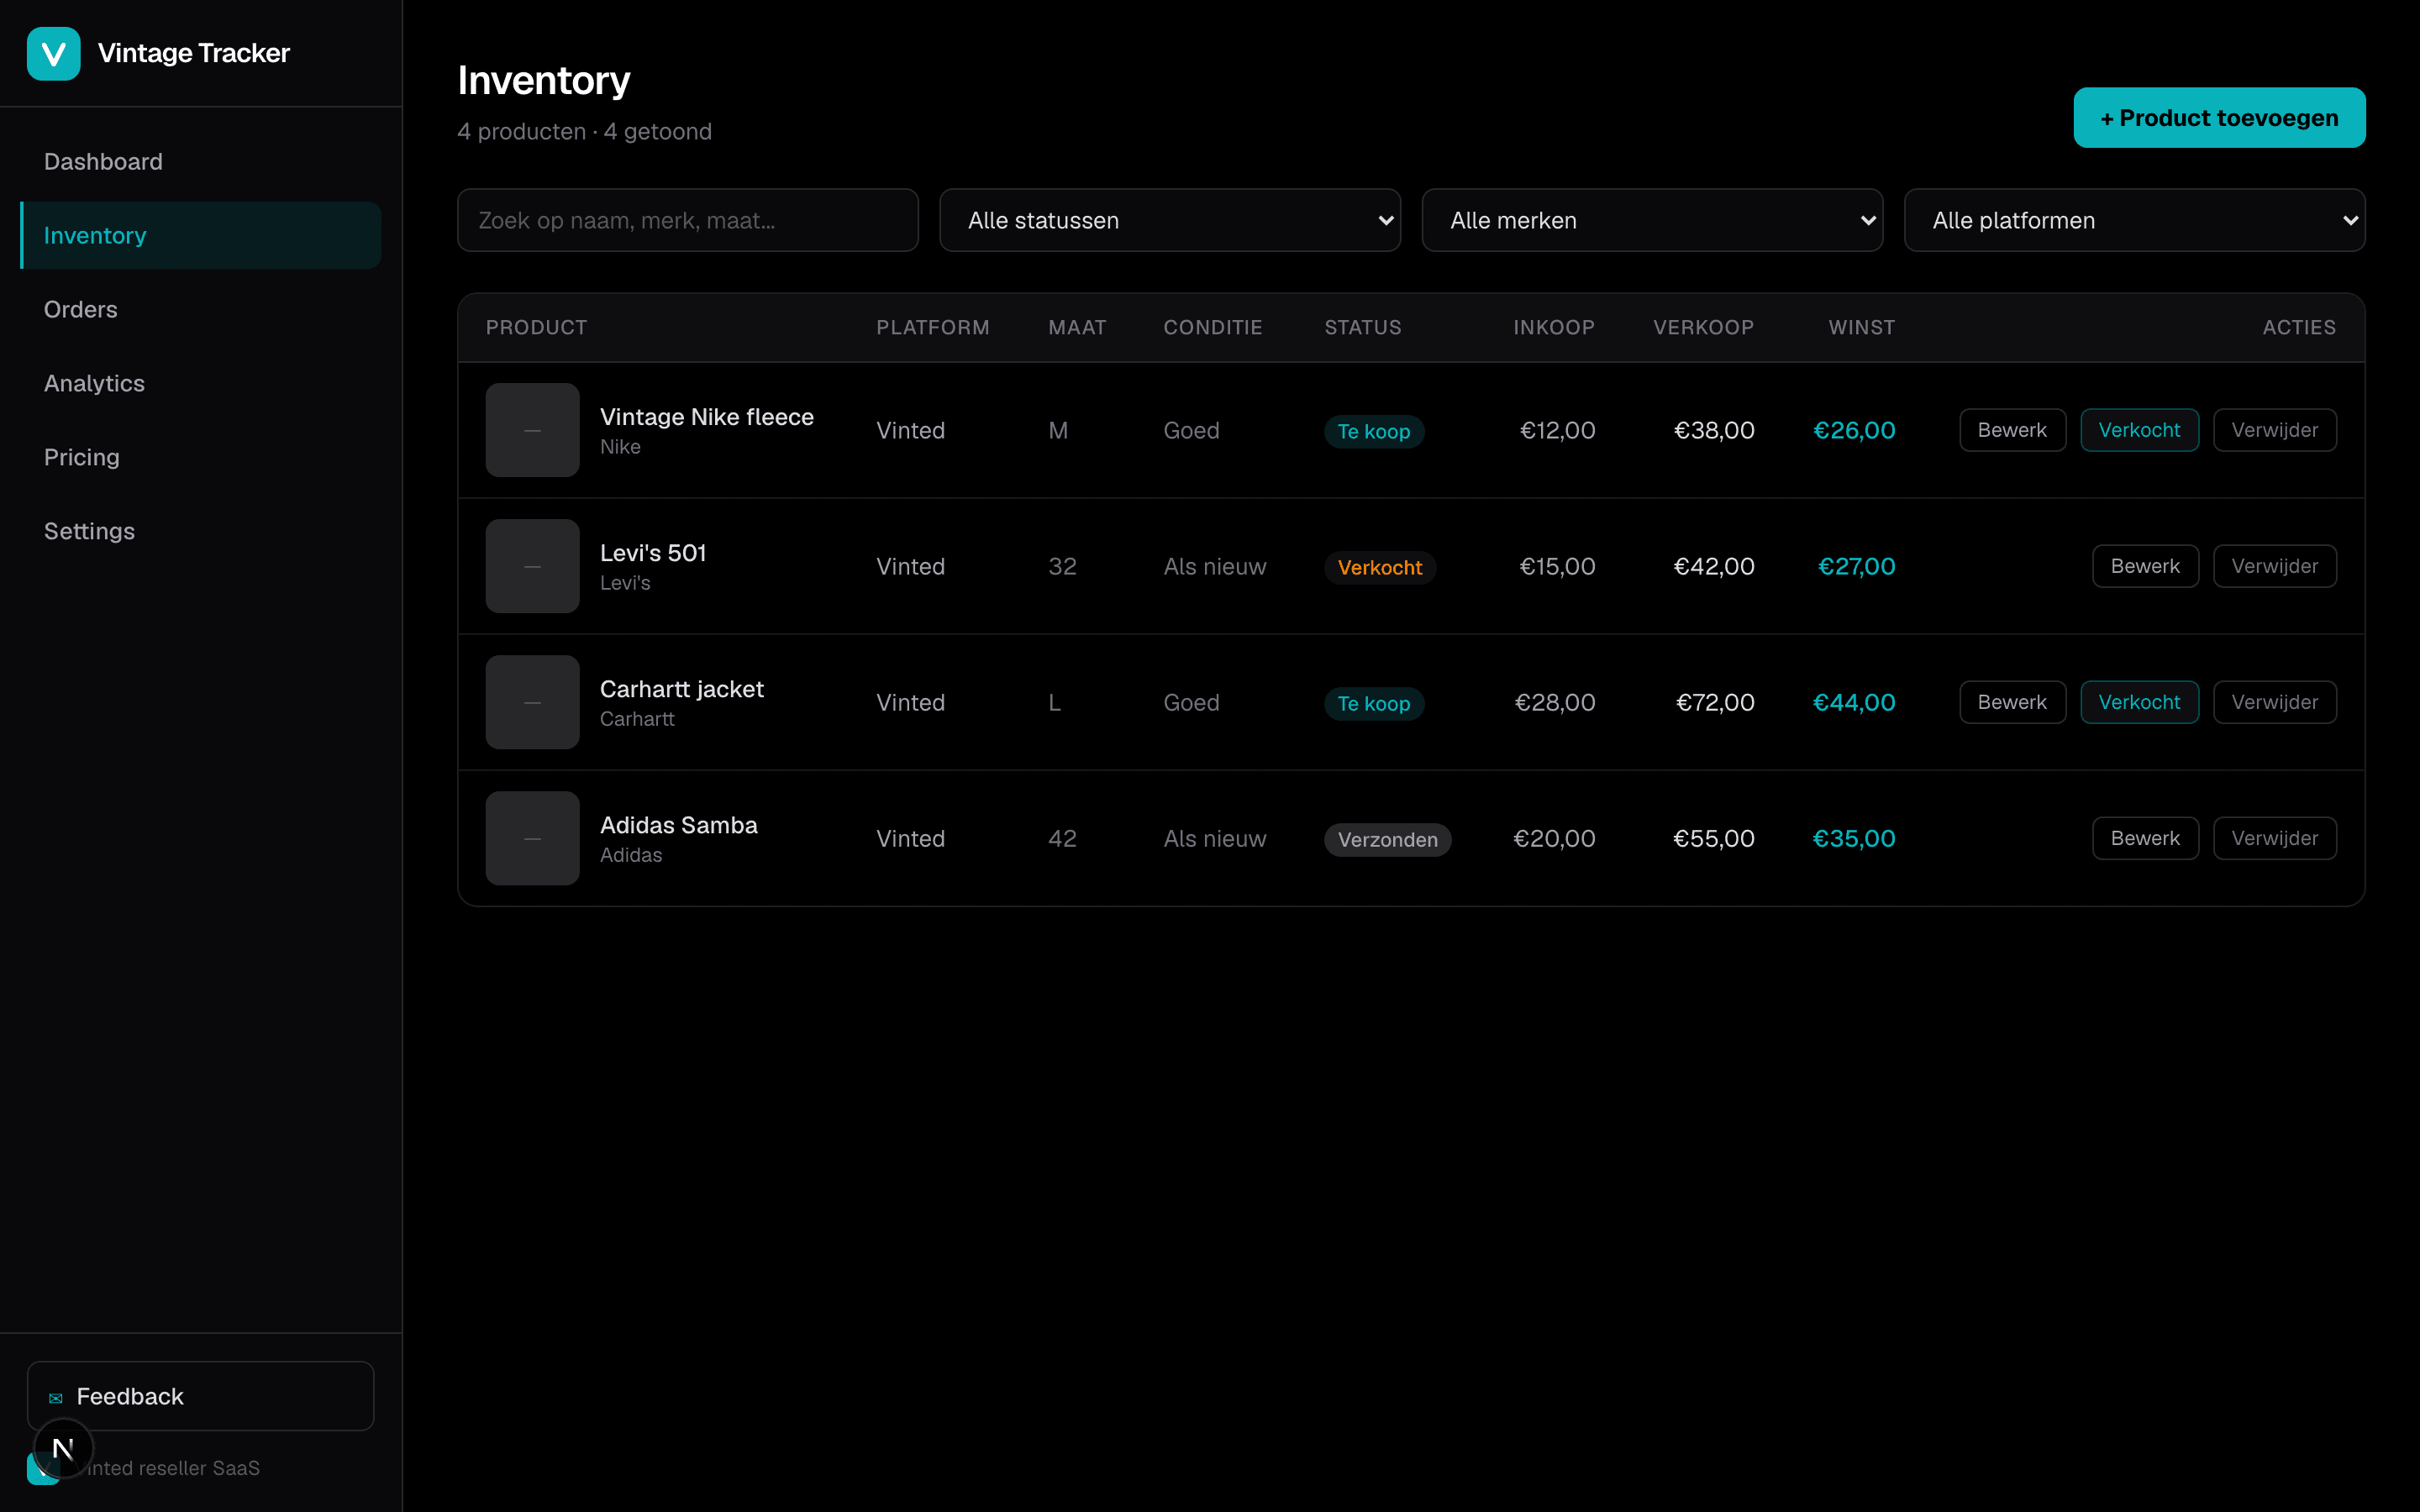
Task: Click the Carhartt jacket product name
Action: 681,688
